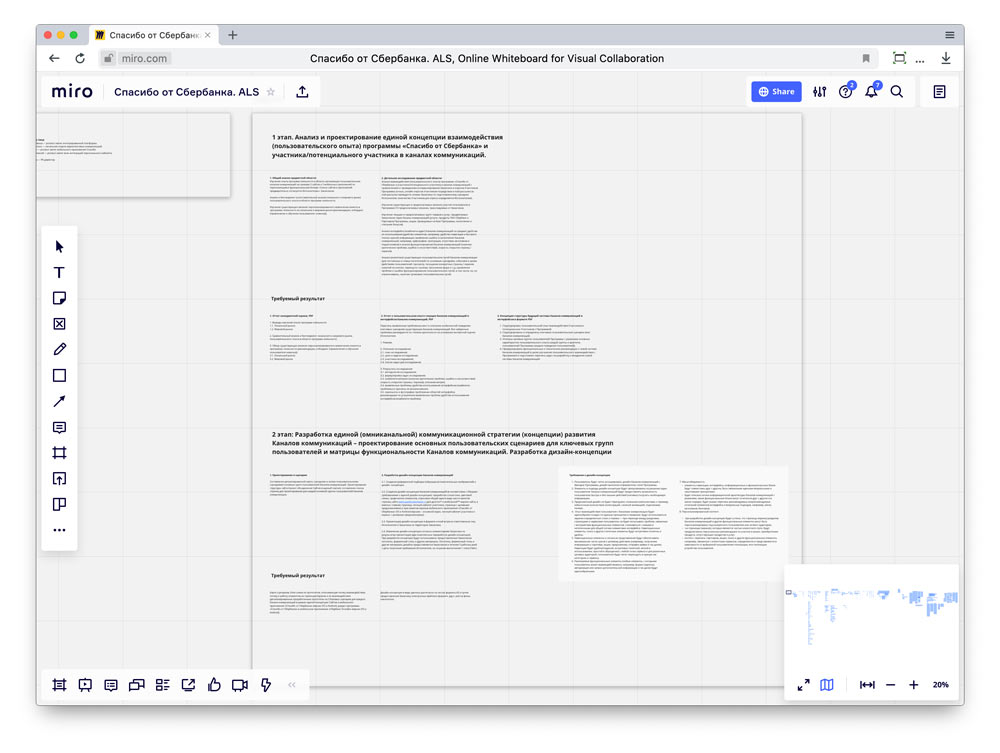Start a video chat session

240,685
